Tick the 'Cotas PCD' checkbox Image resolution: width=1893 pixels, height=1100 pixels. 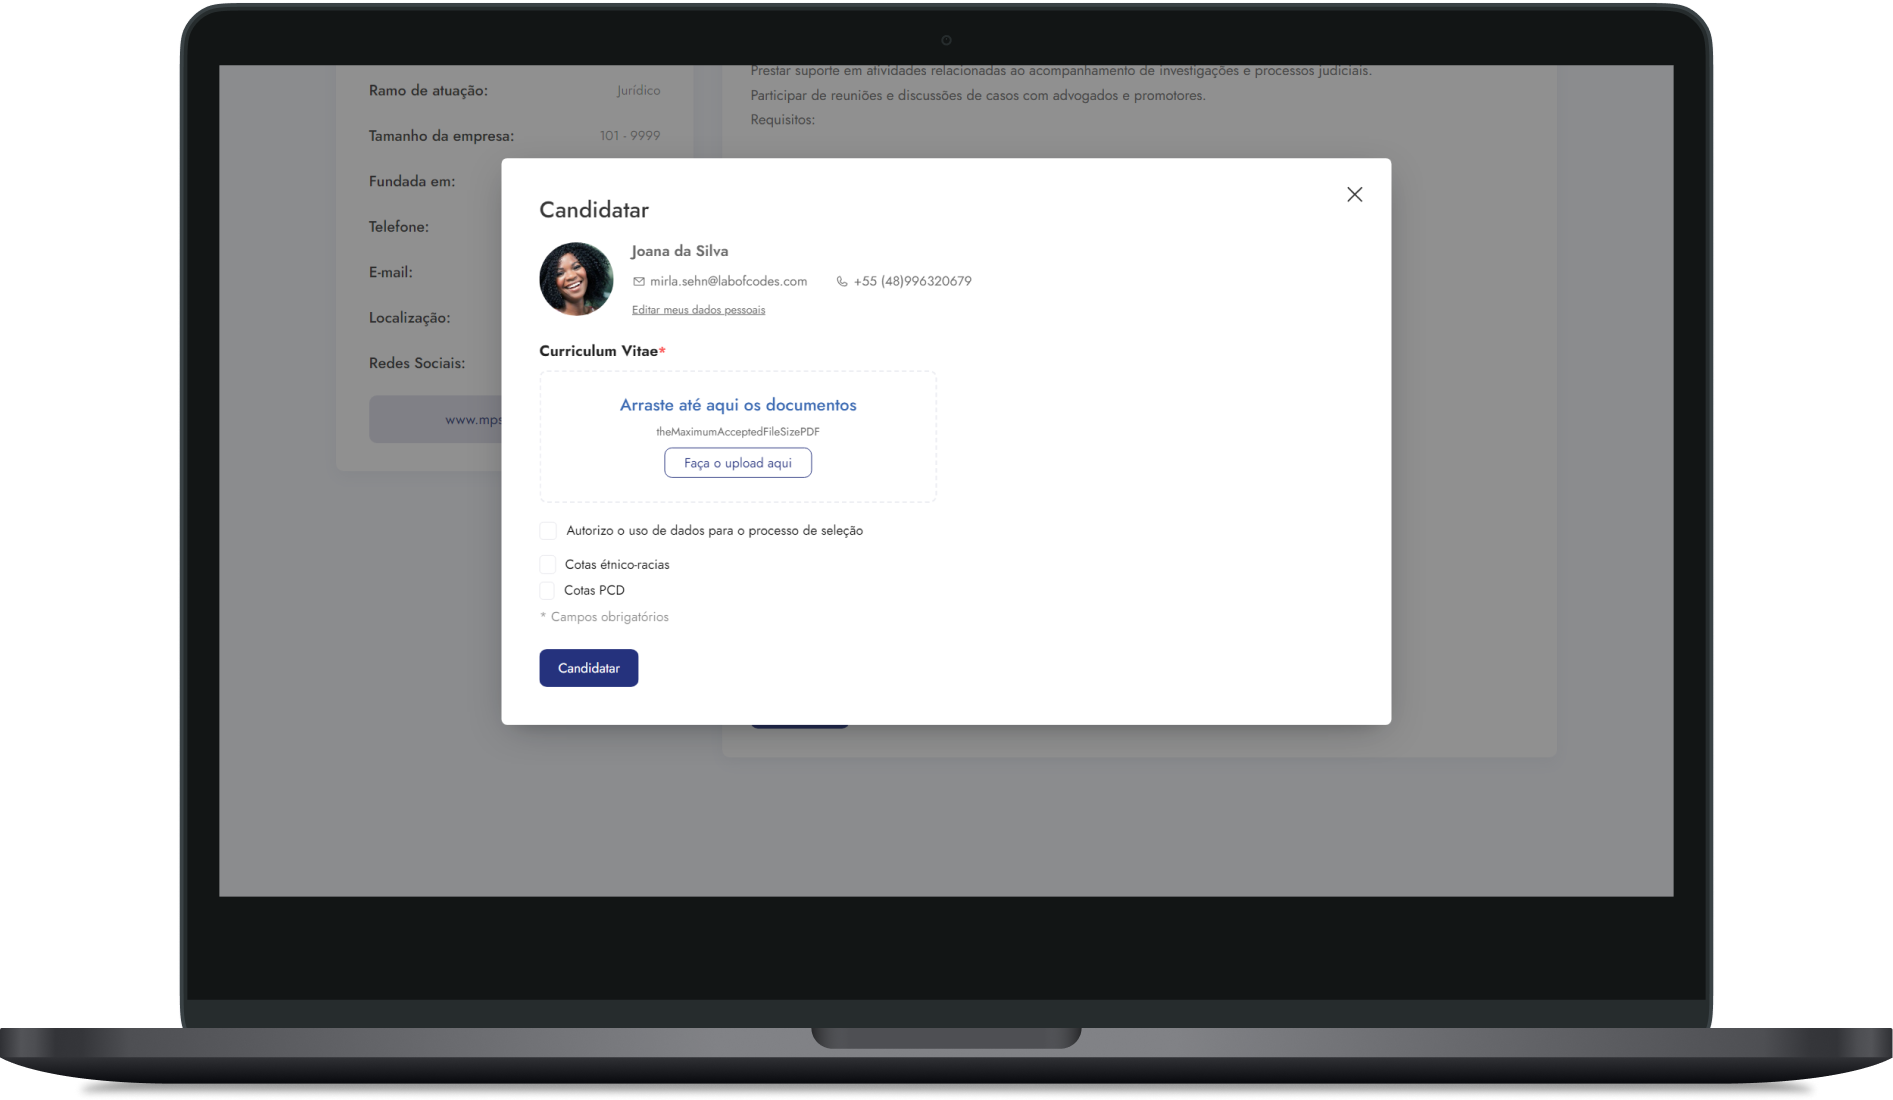pyautogui.click(x=547, y=591)
